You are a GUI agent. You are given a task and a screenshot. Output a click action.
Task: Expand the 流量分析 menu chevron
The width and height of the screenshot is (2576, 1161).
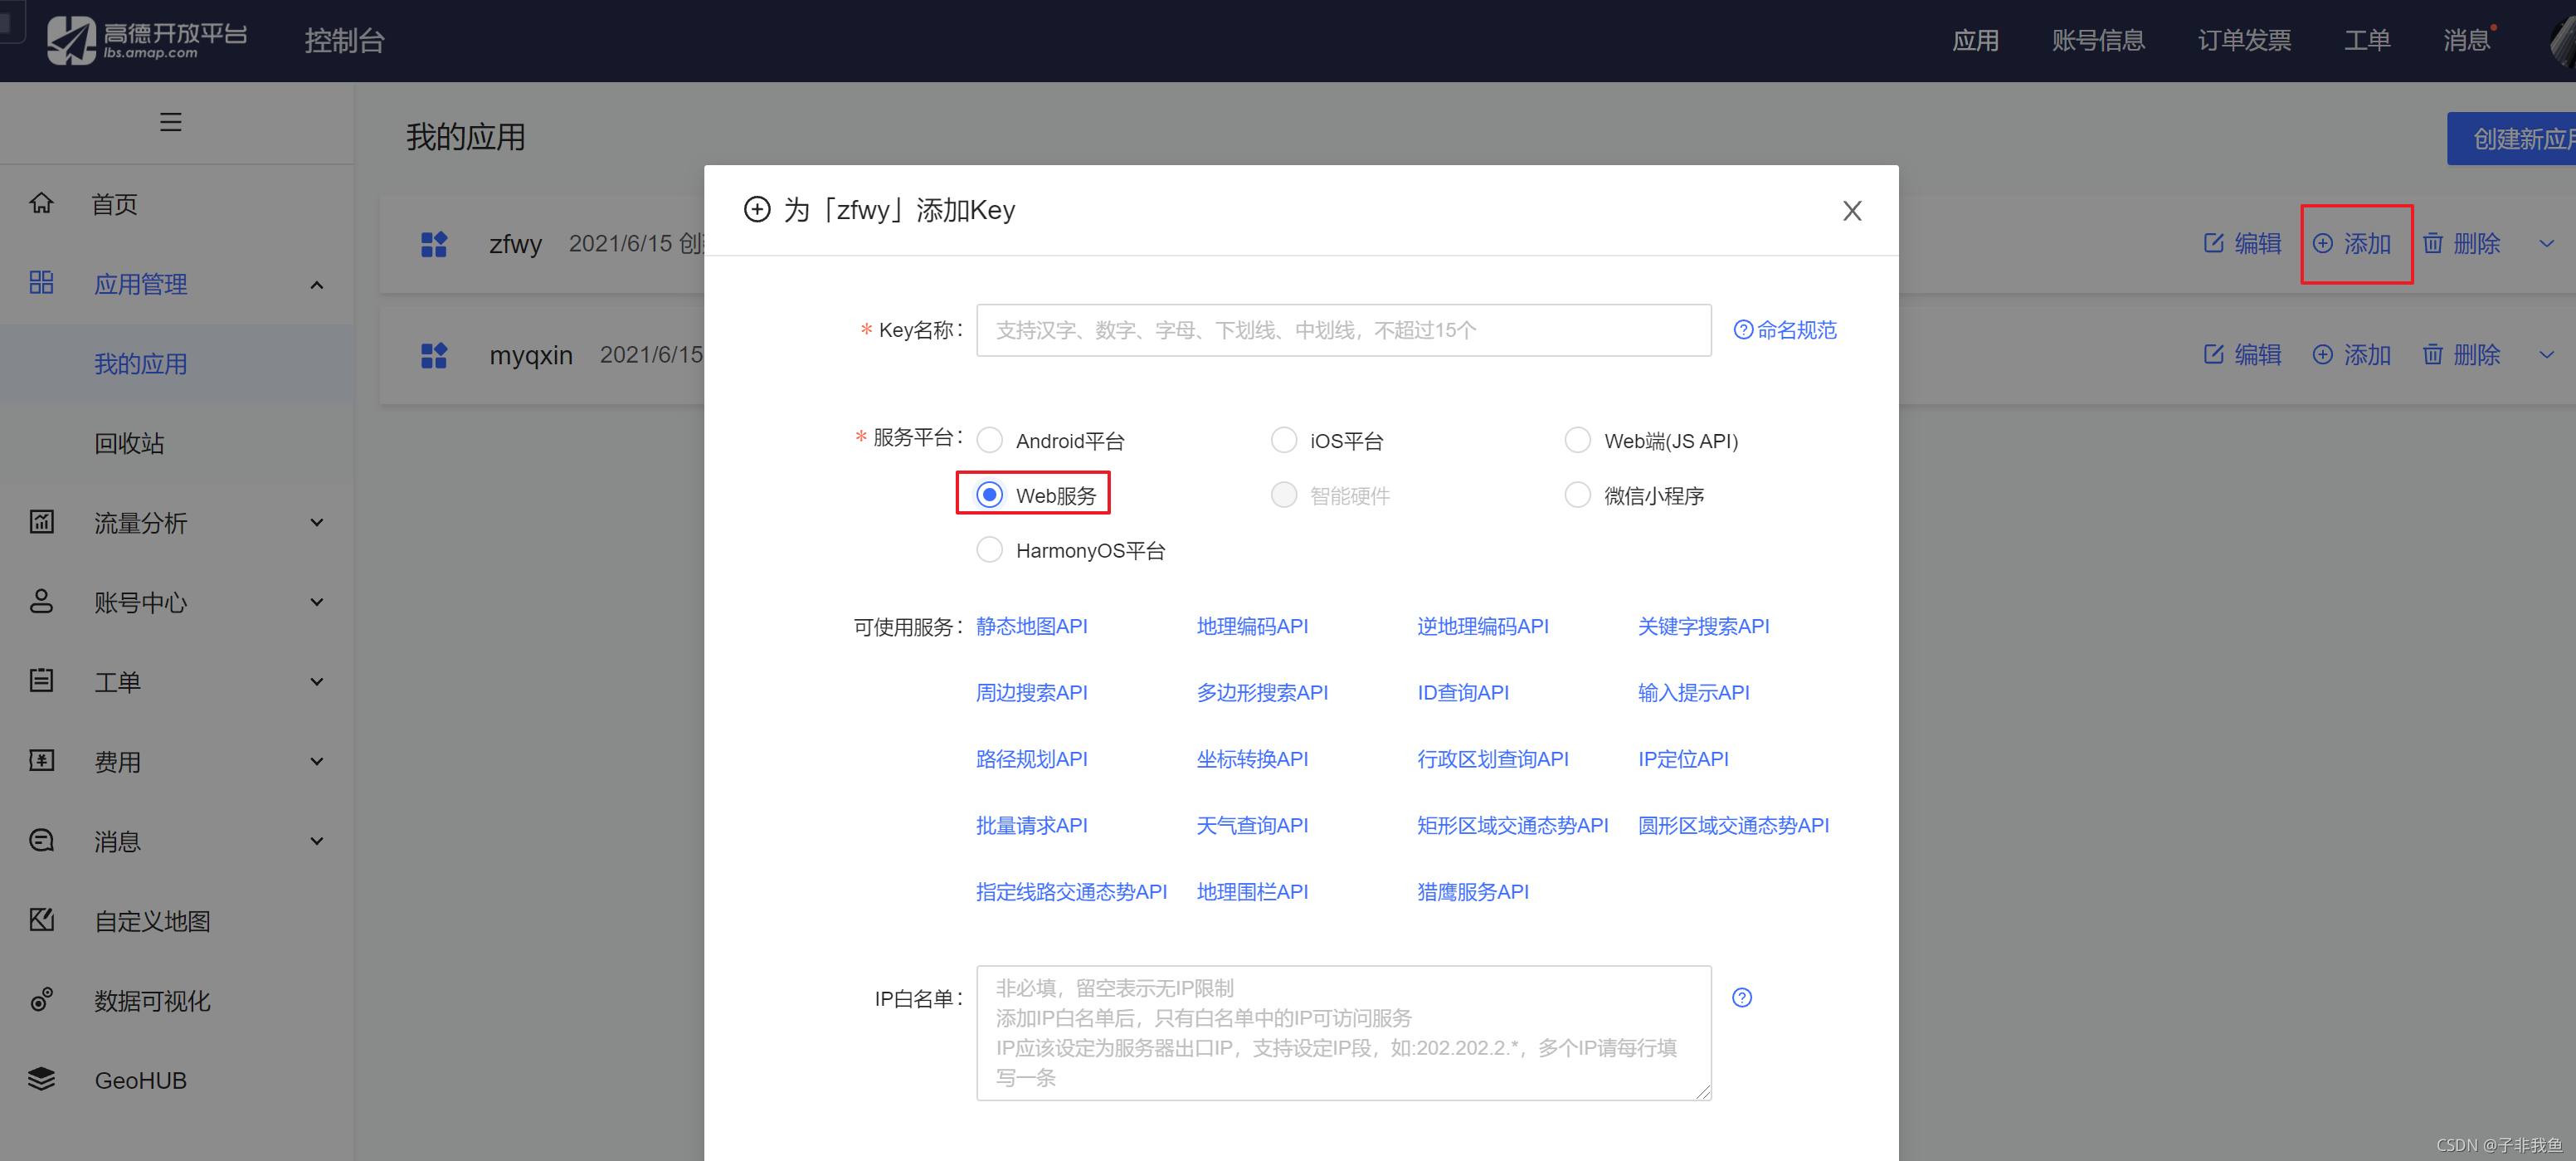coord(317,522)
